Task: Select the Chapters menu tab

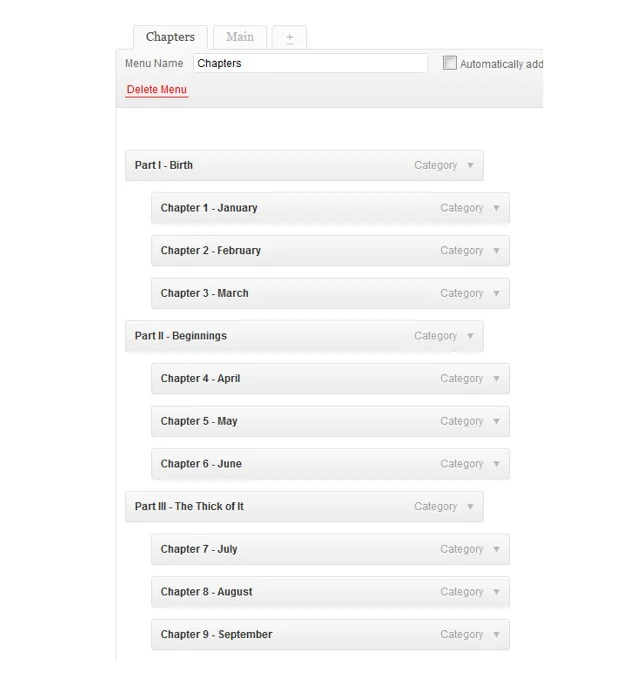Action: tap(170, 37)
